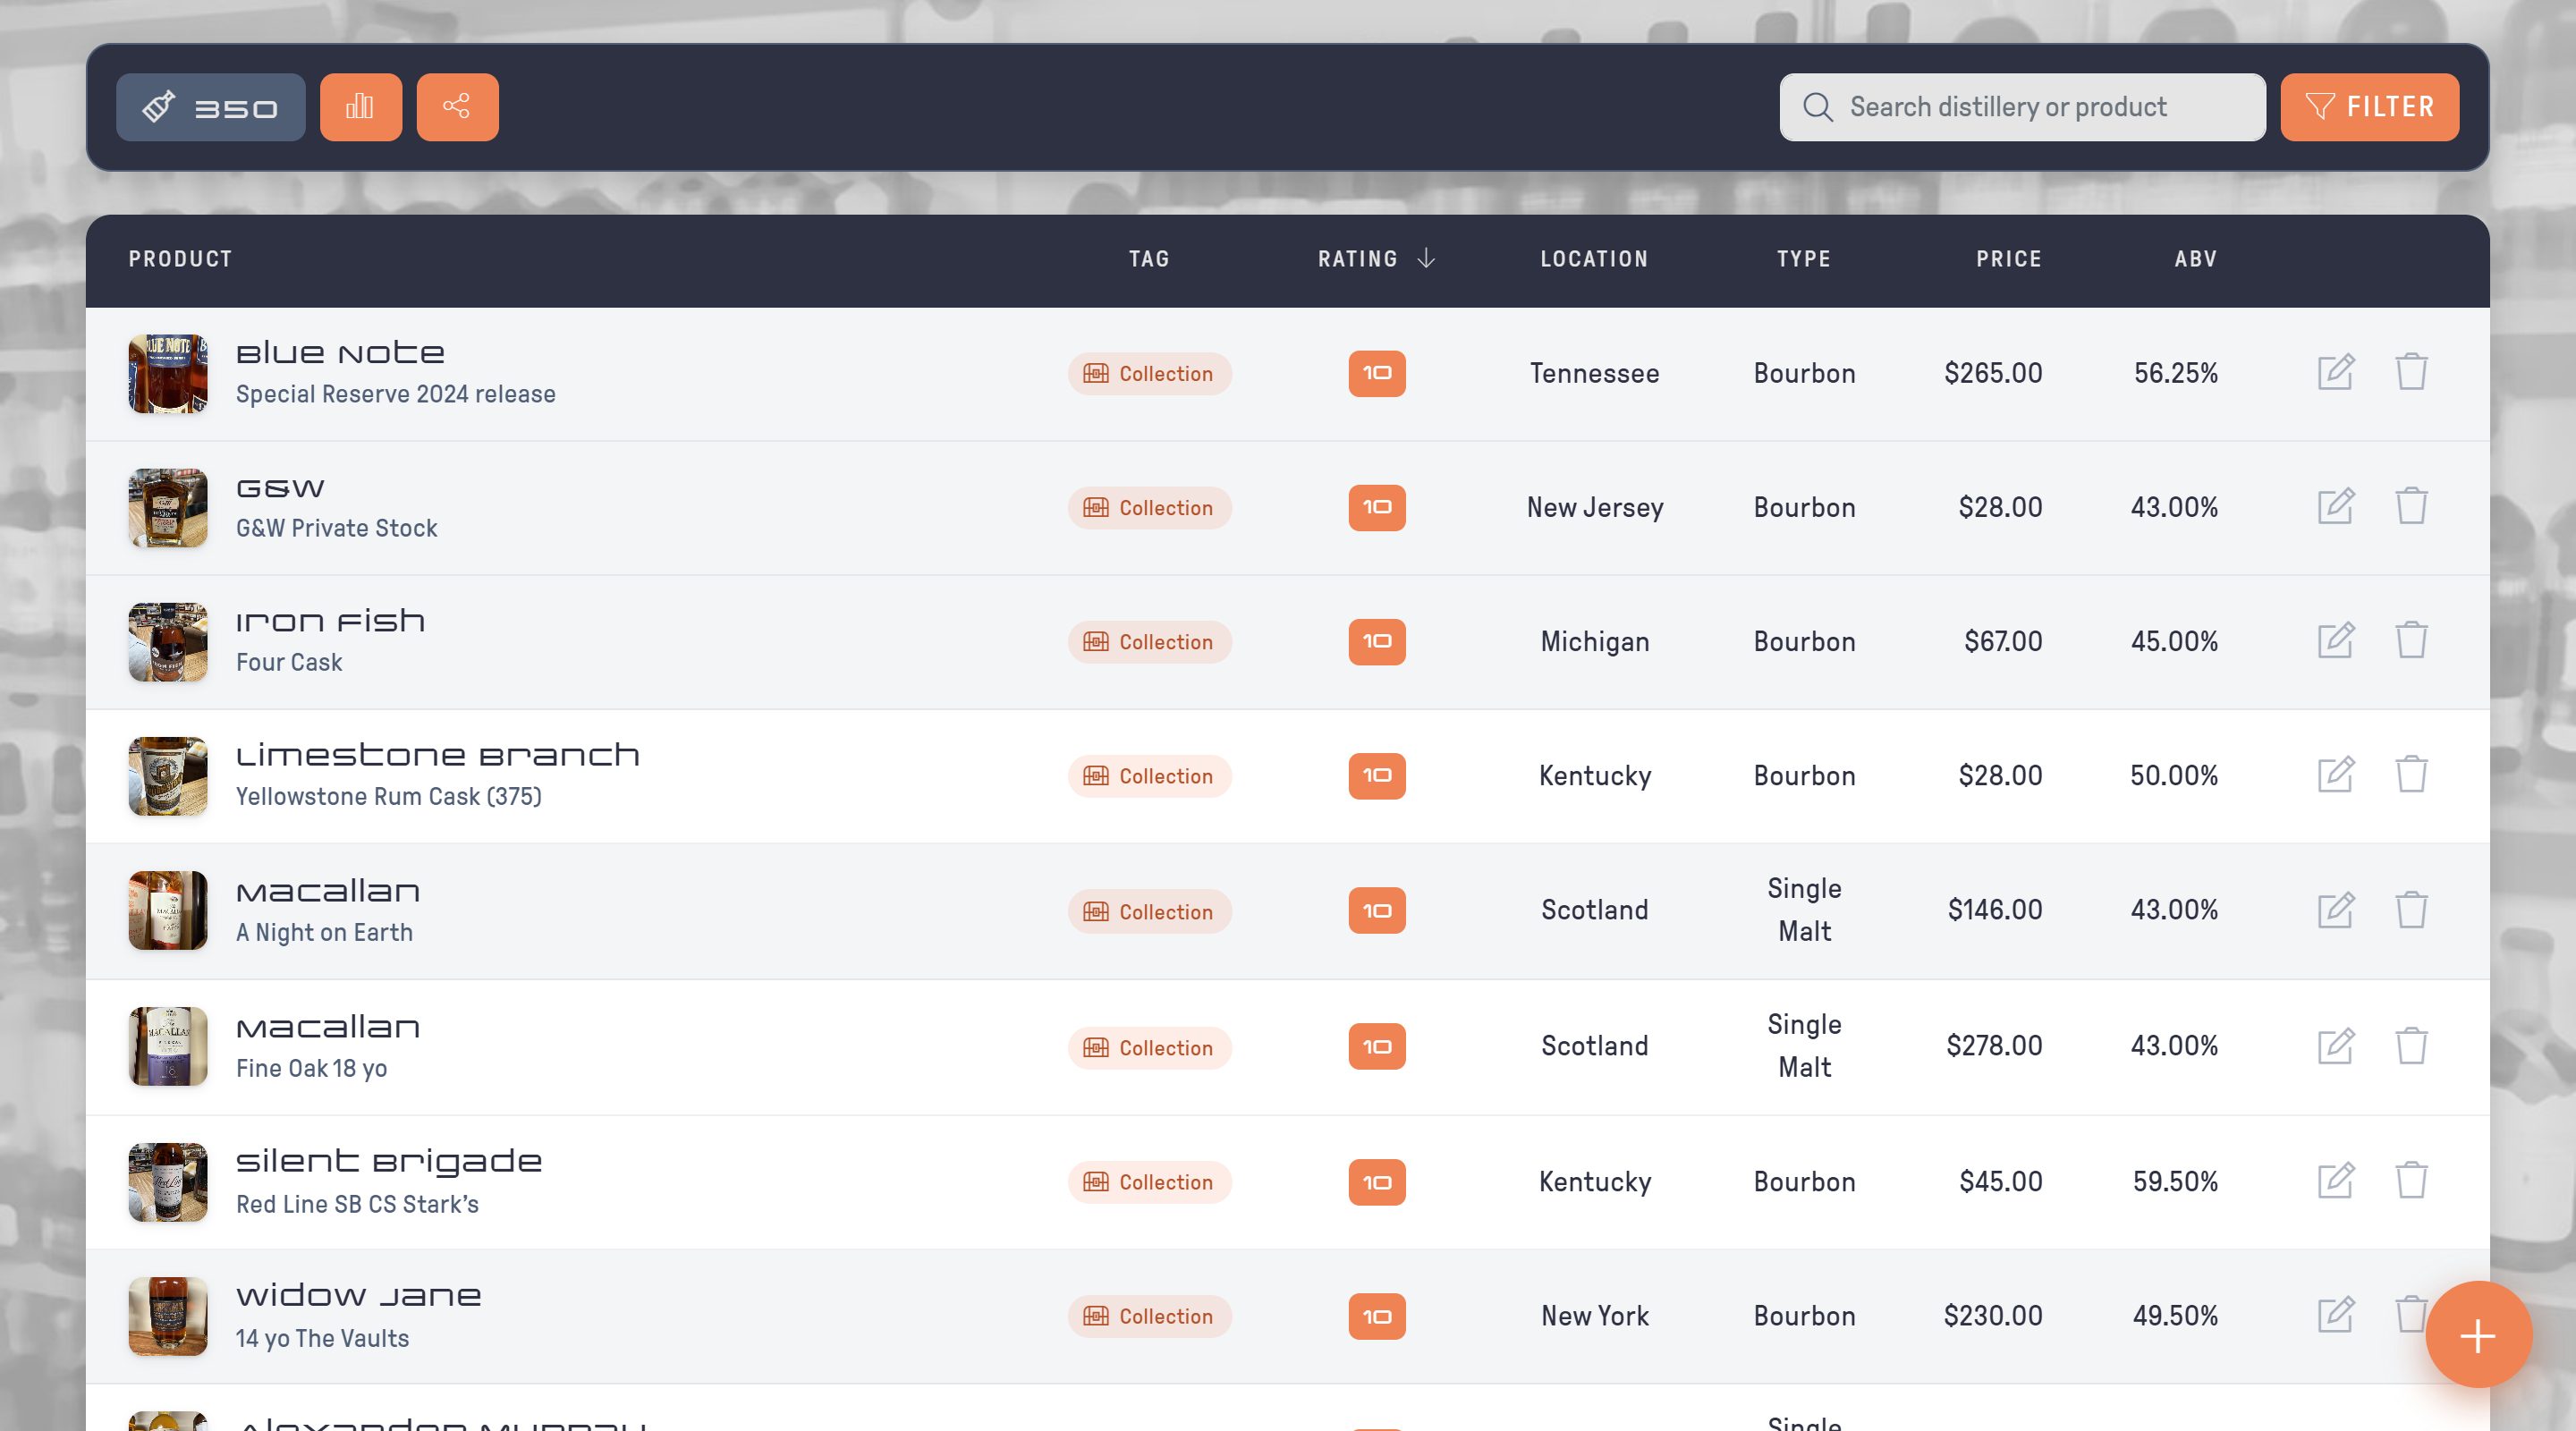Sort by the PRODUCT column header
The height and width of the screenshot is (1431, 2576).
(x=180, y=259)
